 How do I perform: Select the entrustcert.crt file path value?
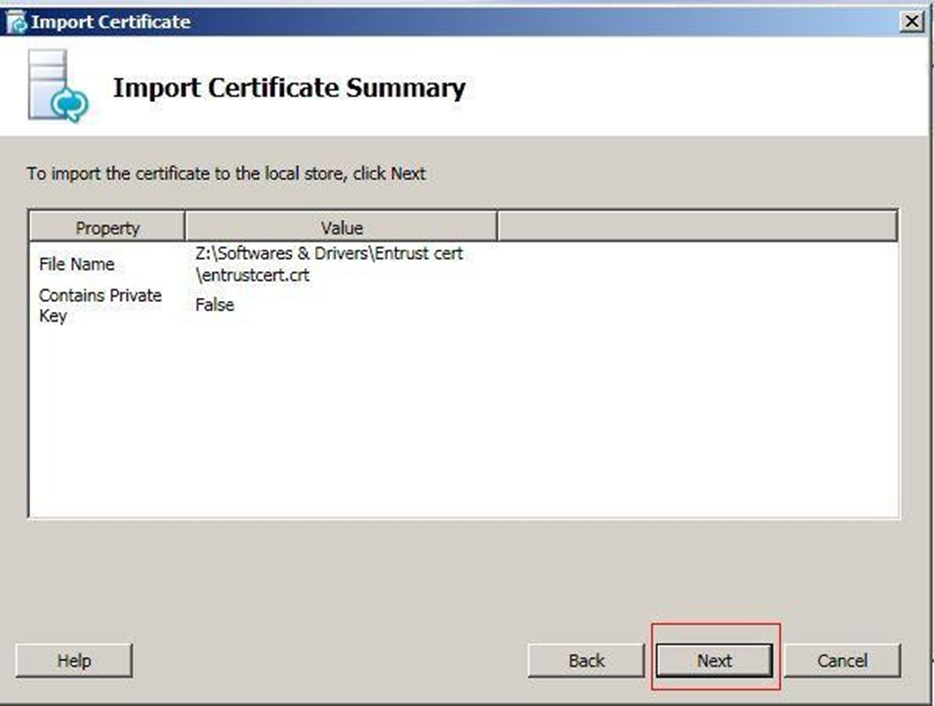[x=329, y=264]
